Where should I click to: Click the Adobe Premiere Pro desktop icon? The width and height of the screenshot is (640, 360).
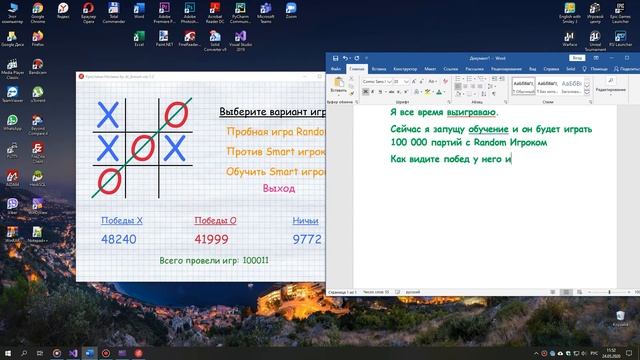click(x=164, y=12)
